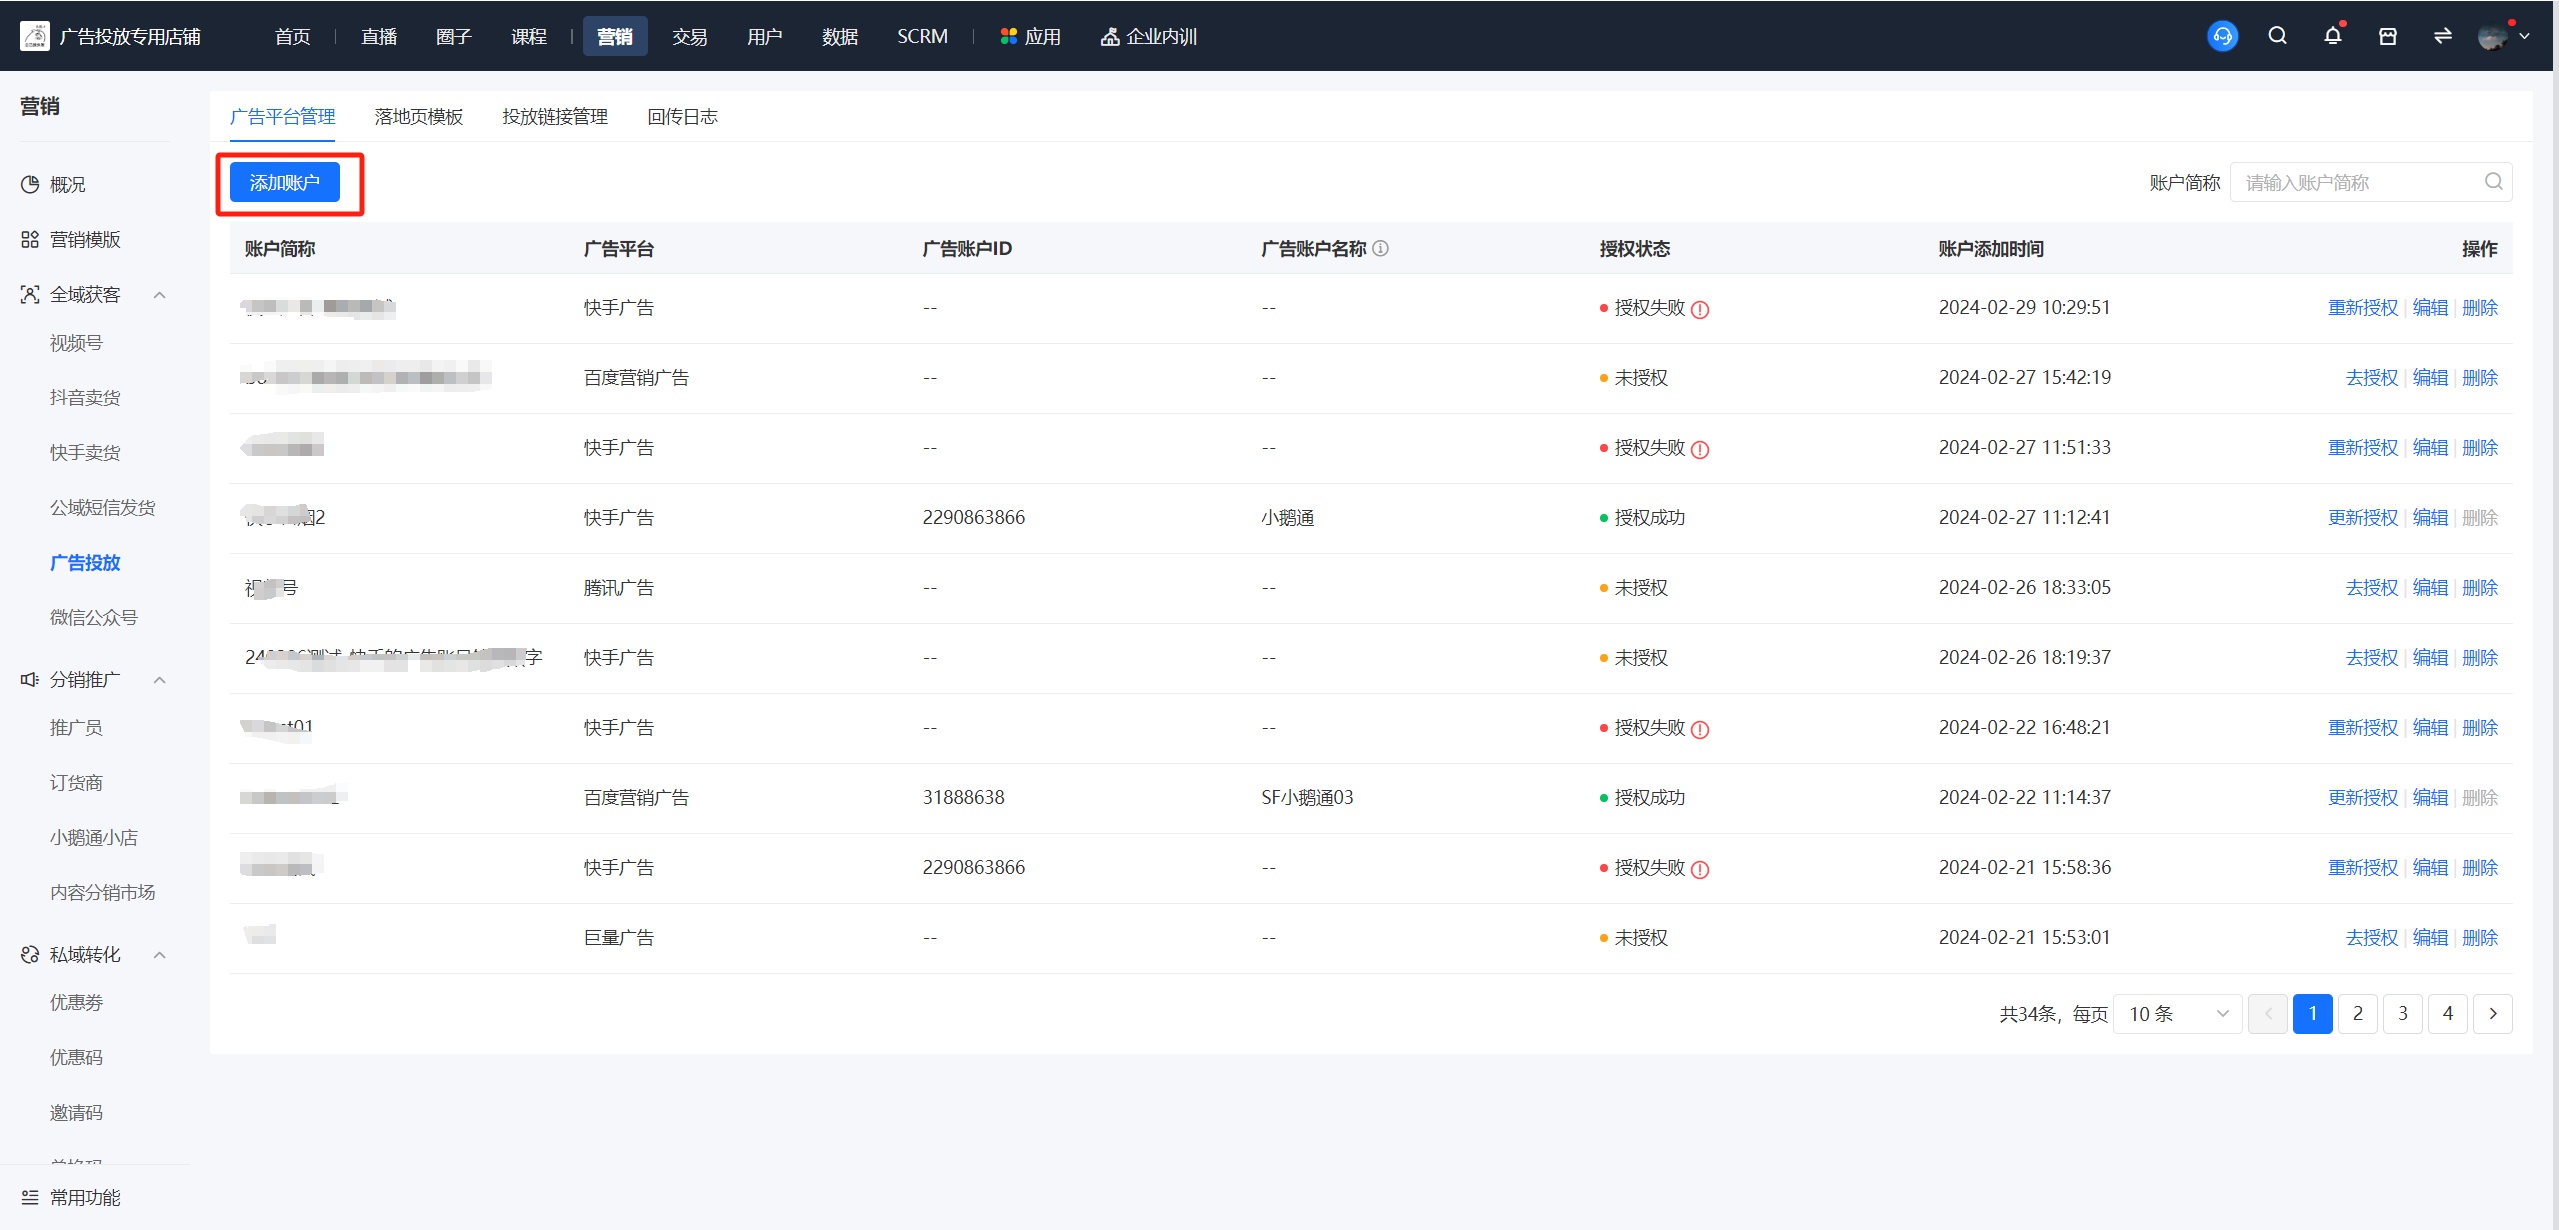2559x1230 pixels.
Task: Open the shop storefront icon
Action: pos(2388,36)
